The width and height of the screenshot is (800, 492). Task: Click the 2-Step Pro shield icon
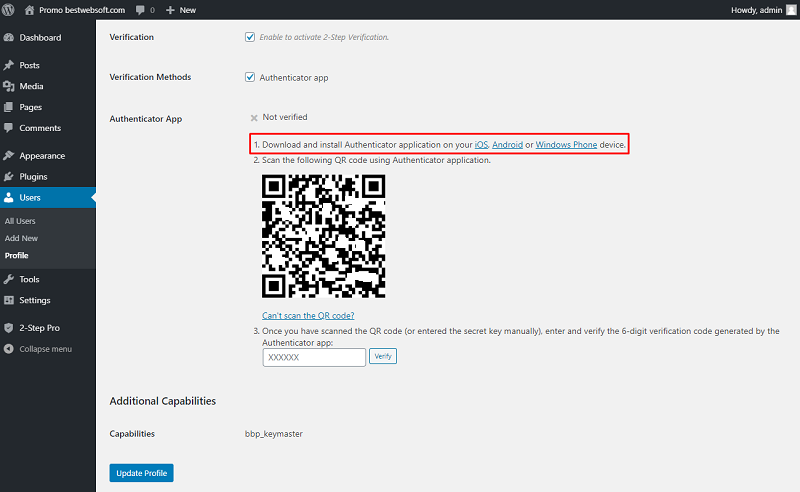[x=9, y=328]
